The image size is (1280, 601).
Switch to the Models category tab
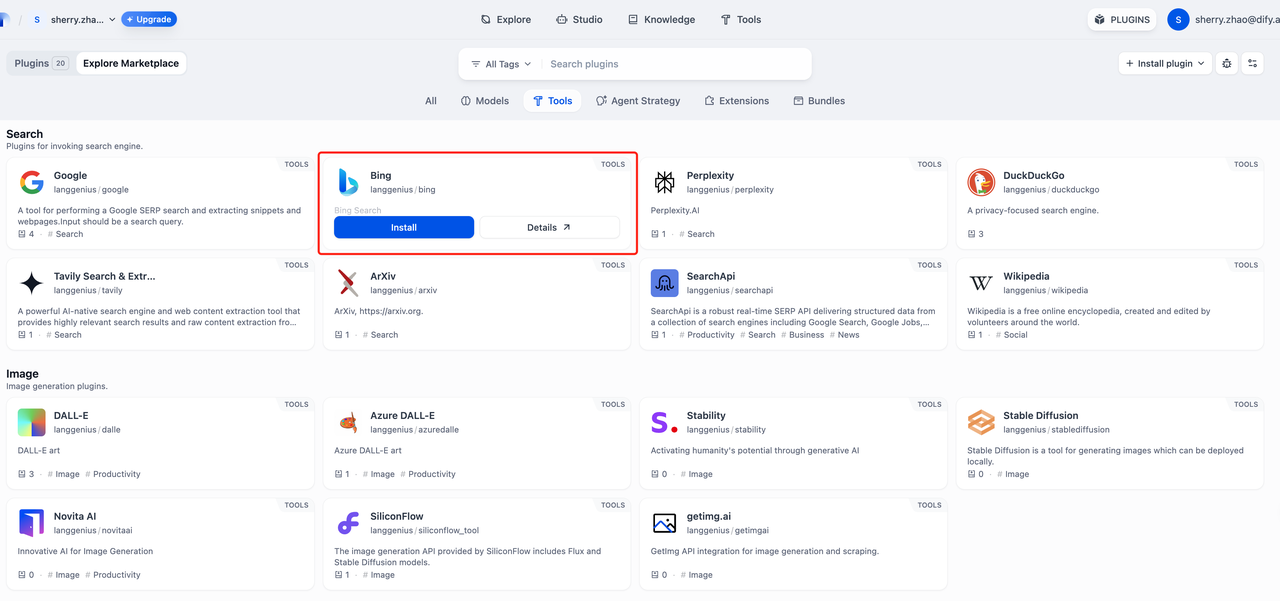(485, 101)
